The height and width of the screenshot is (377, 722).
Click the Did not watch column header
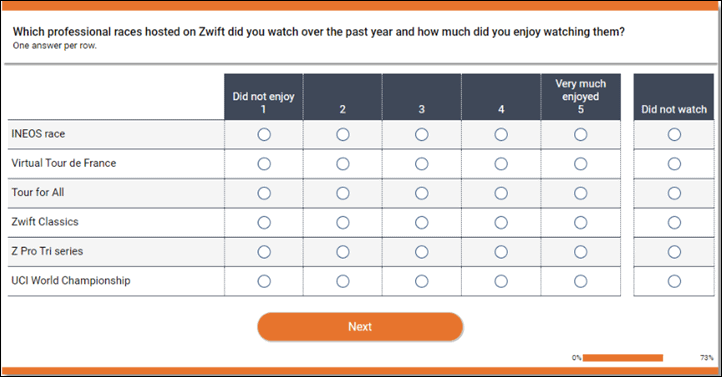pos(674,97)
